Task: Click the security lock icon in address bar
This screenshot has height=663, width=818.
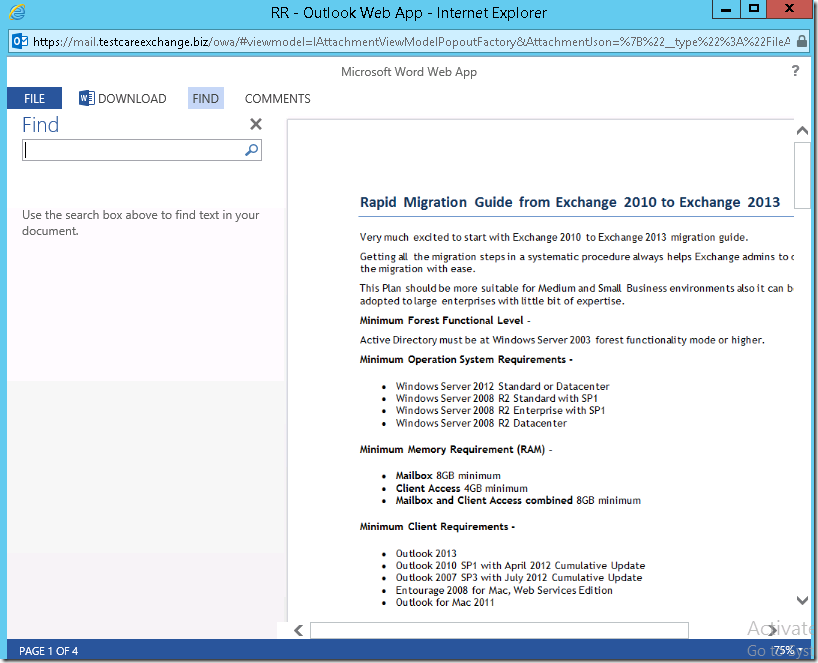Action: point(802,42)
